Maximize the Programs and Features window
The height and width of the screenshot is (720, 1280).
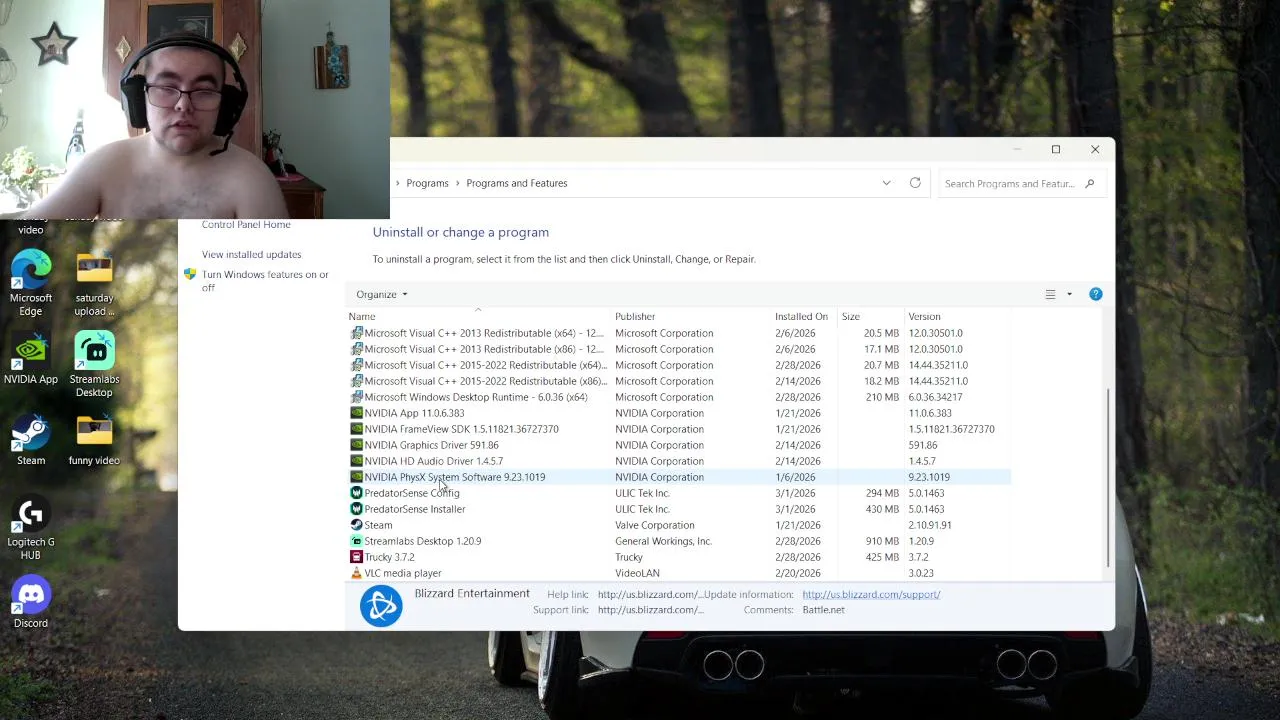tap(1055, 149)
